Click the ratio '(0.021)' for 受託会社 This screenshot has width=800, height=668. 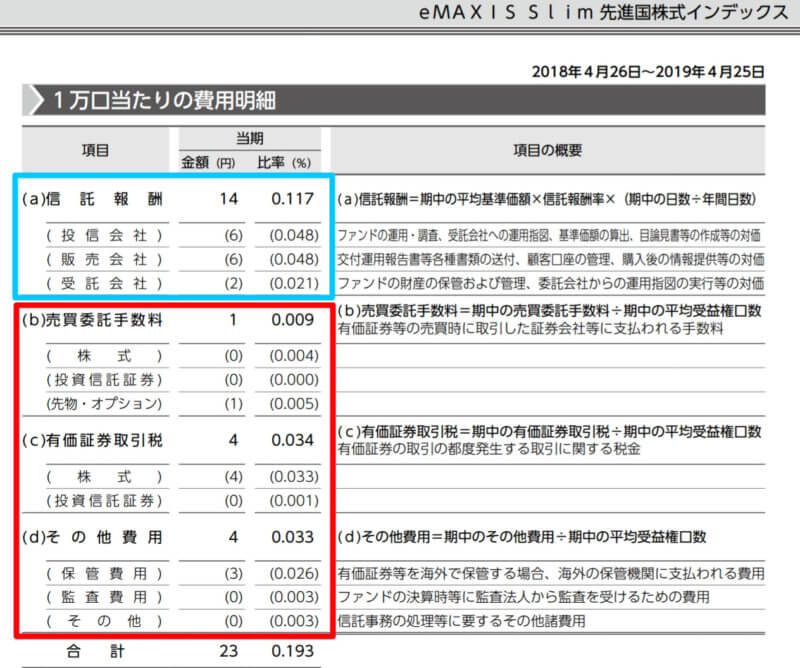tap(294, 283)
